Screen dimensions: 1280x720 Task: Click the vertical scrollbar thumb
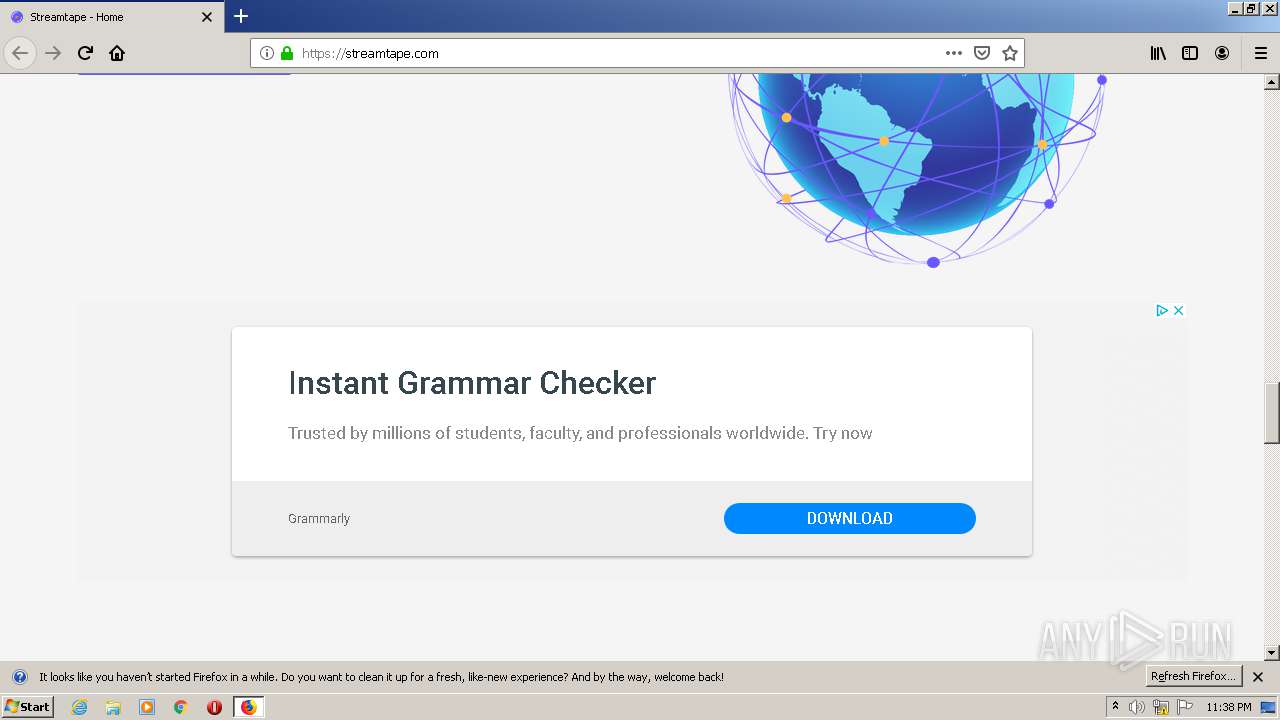coord(1272,412)
